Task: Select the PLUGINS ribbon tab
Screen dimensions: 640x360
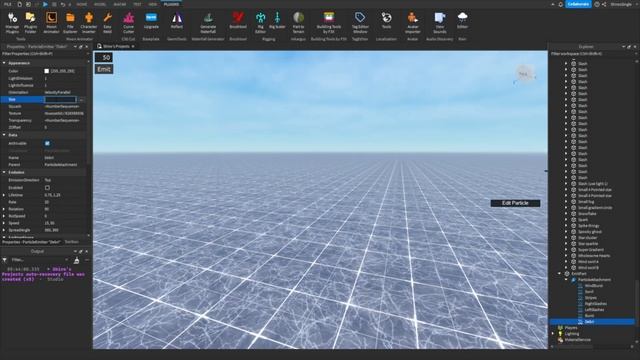Action: point(171,4)
